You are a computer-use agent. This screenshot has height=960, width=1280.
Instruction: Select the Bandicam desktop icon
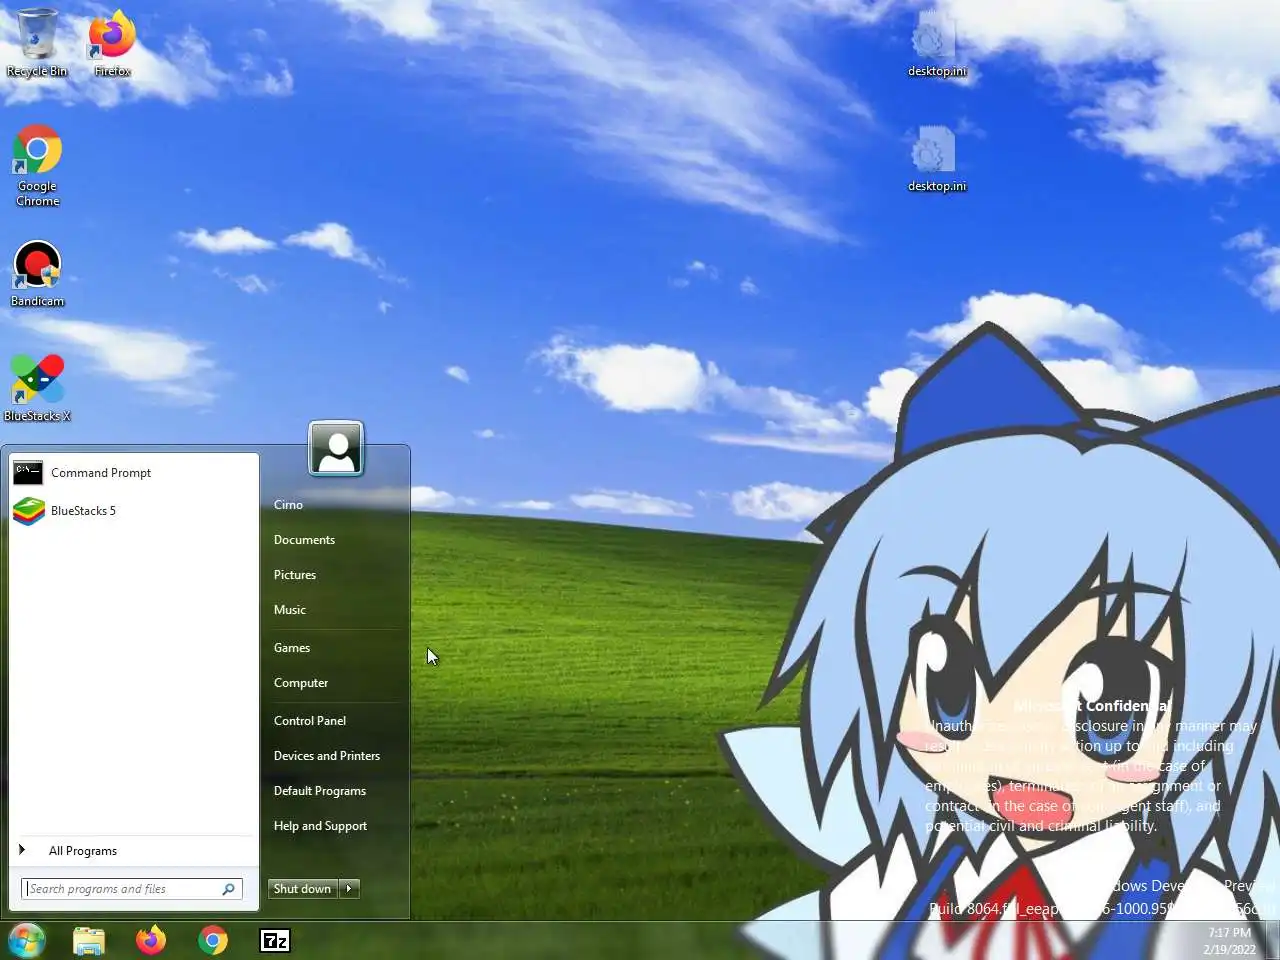[x=37, y=273]
